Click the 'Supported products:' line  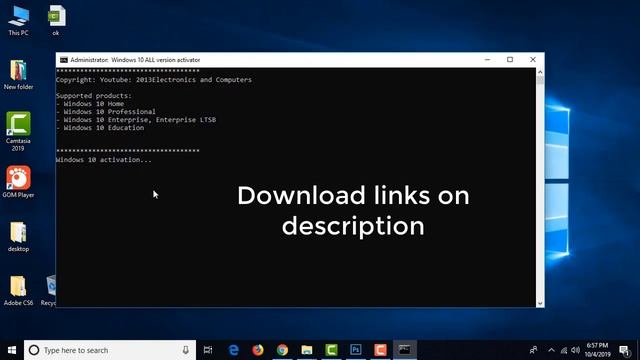(x=94, y=96)
